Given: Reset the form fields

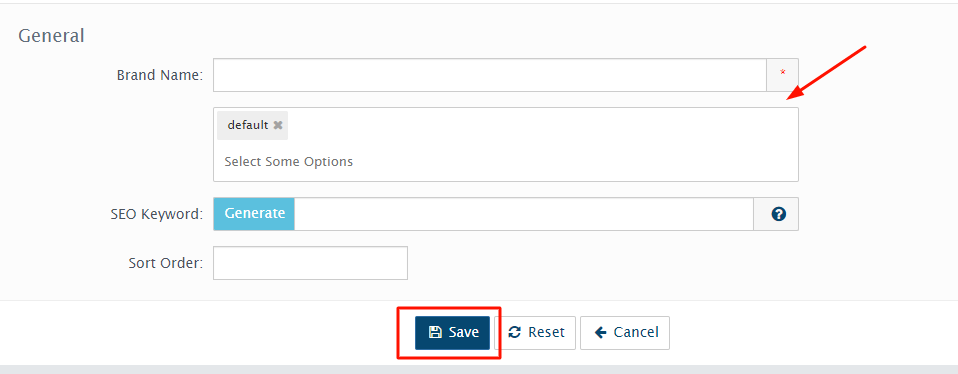Looking at the screenshot, I should point(536,332).
